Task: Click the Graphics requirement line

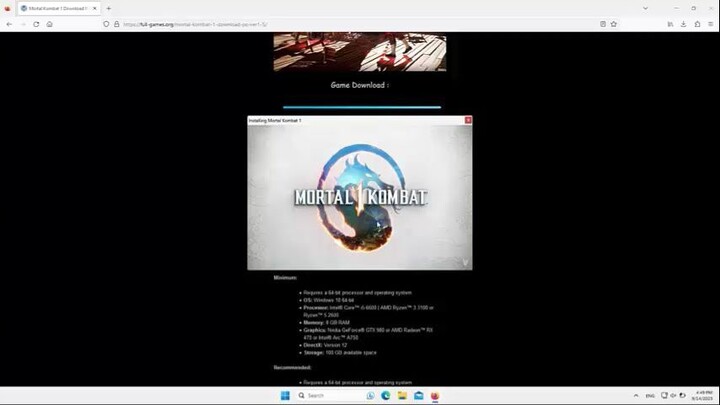Action: [368, 334]
